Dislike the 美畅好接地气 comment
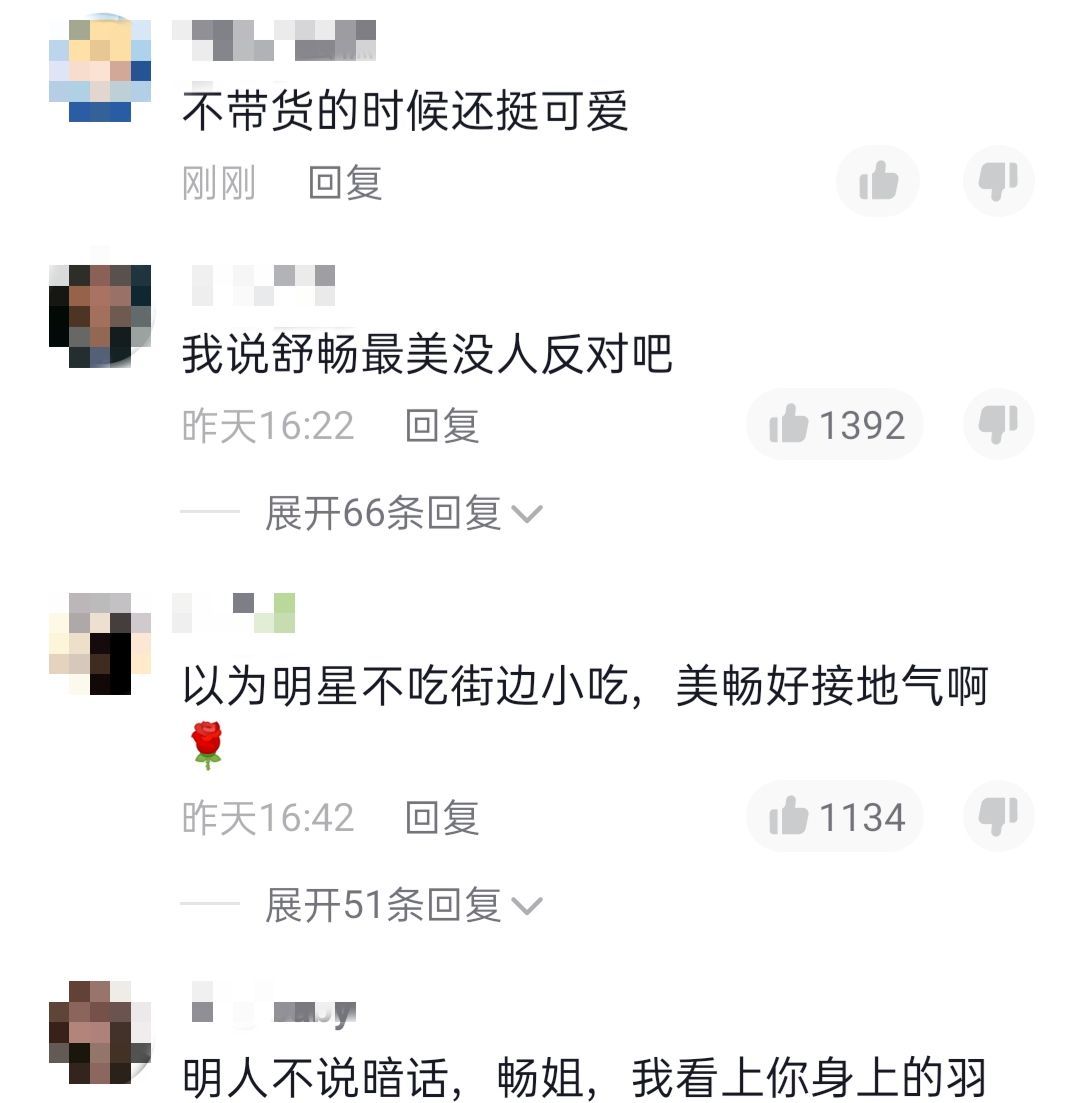The image size is (1080, 1103). click(998, 816)
